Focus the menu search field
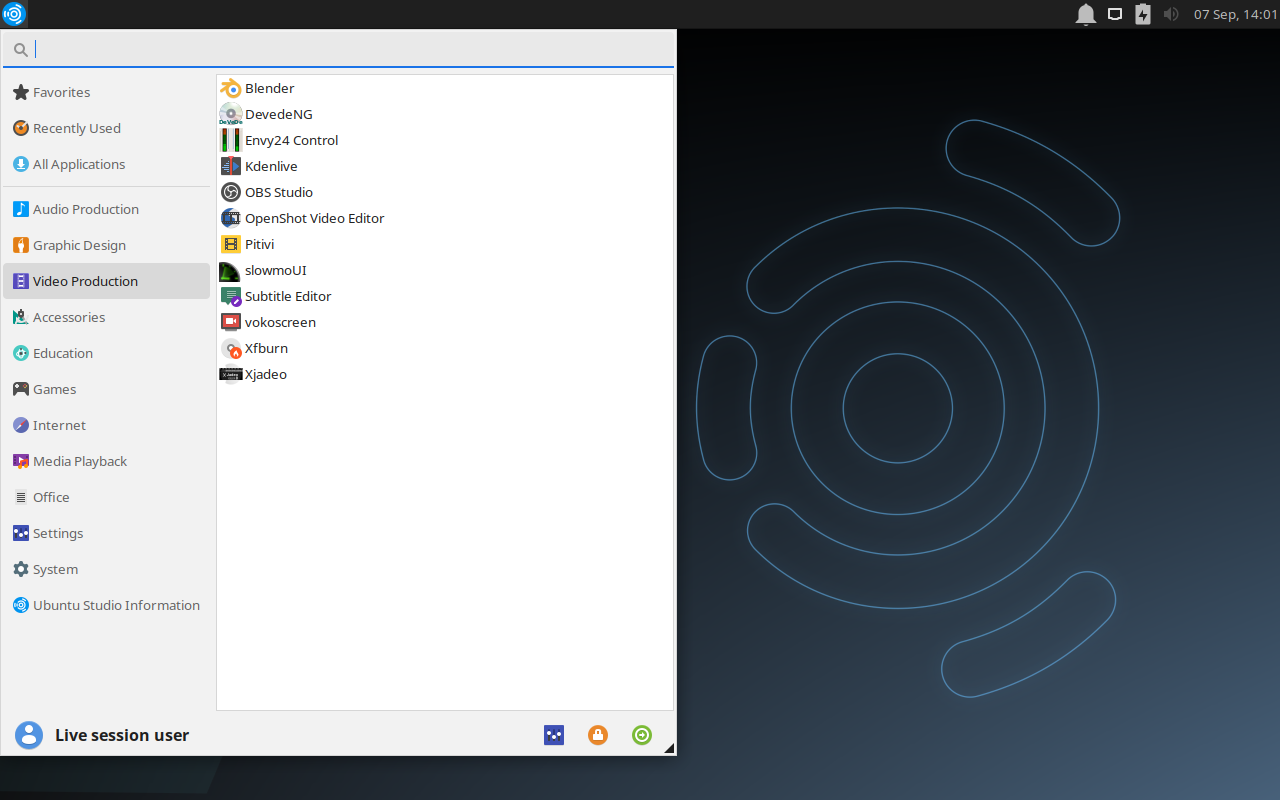 [x=338, y=49]
